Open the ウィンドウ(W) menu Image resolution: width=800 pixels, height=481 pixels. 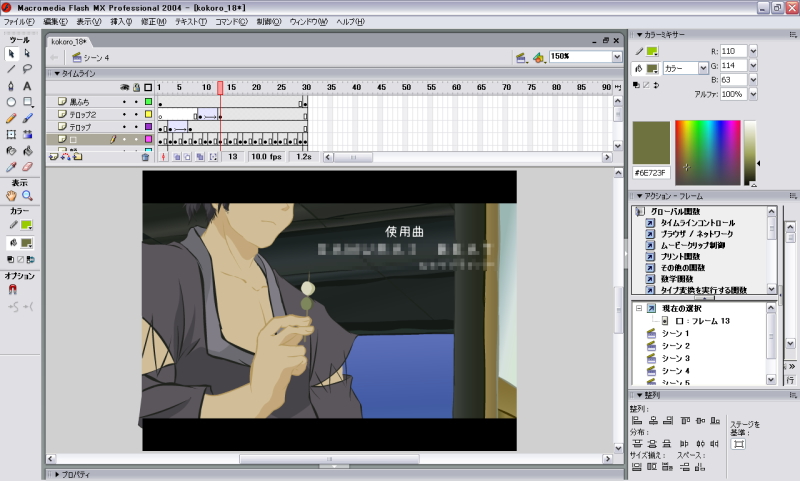[309, 22]
